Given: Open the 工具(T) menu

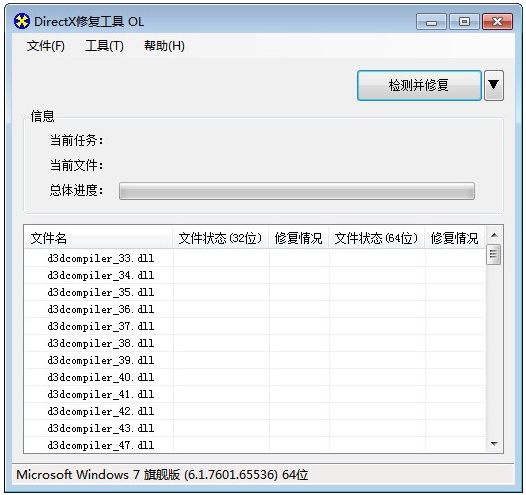Looking at the screenshot, I should point(104,46).
